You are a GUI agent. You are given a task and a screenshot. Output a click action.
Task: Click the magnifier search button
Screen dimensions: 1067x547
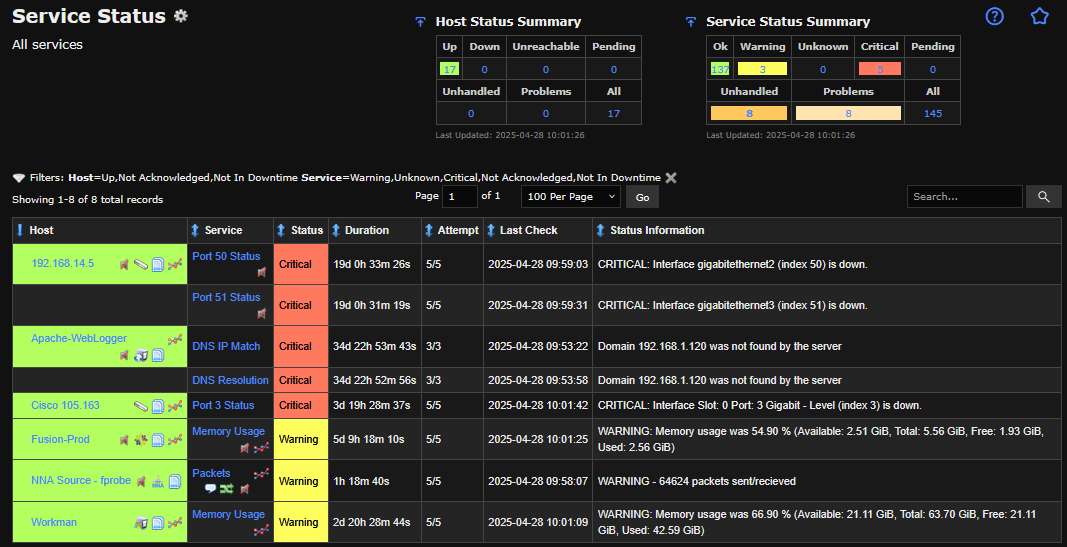(1044, 197)
